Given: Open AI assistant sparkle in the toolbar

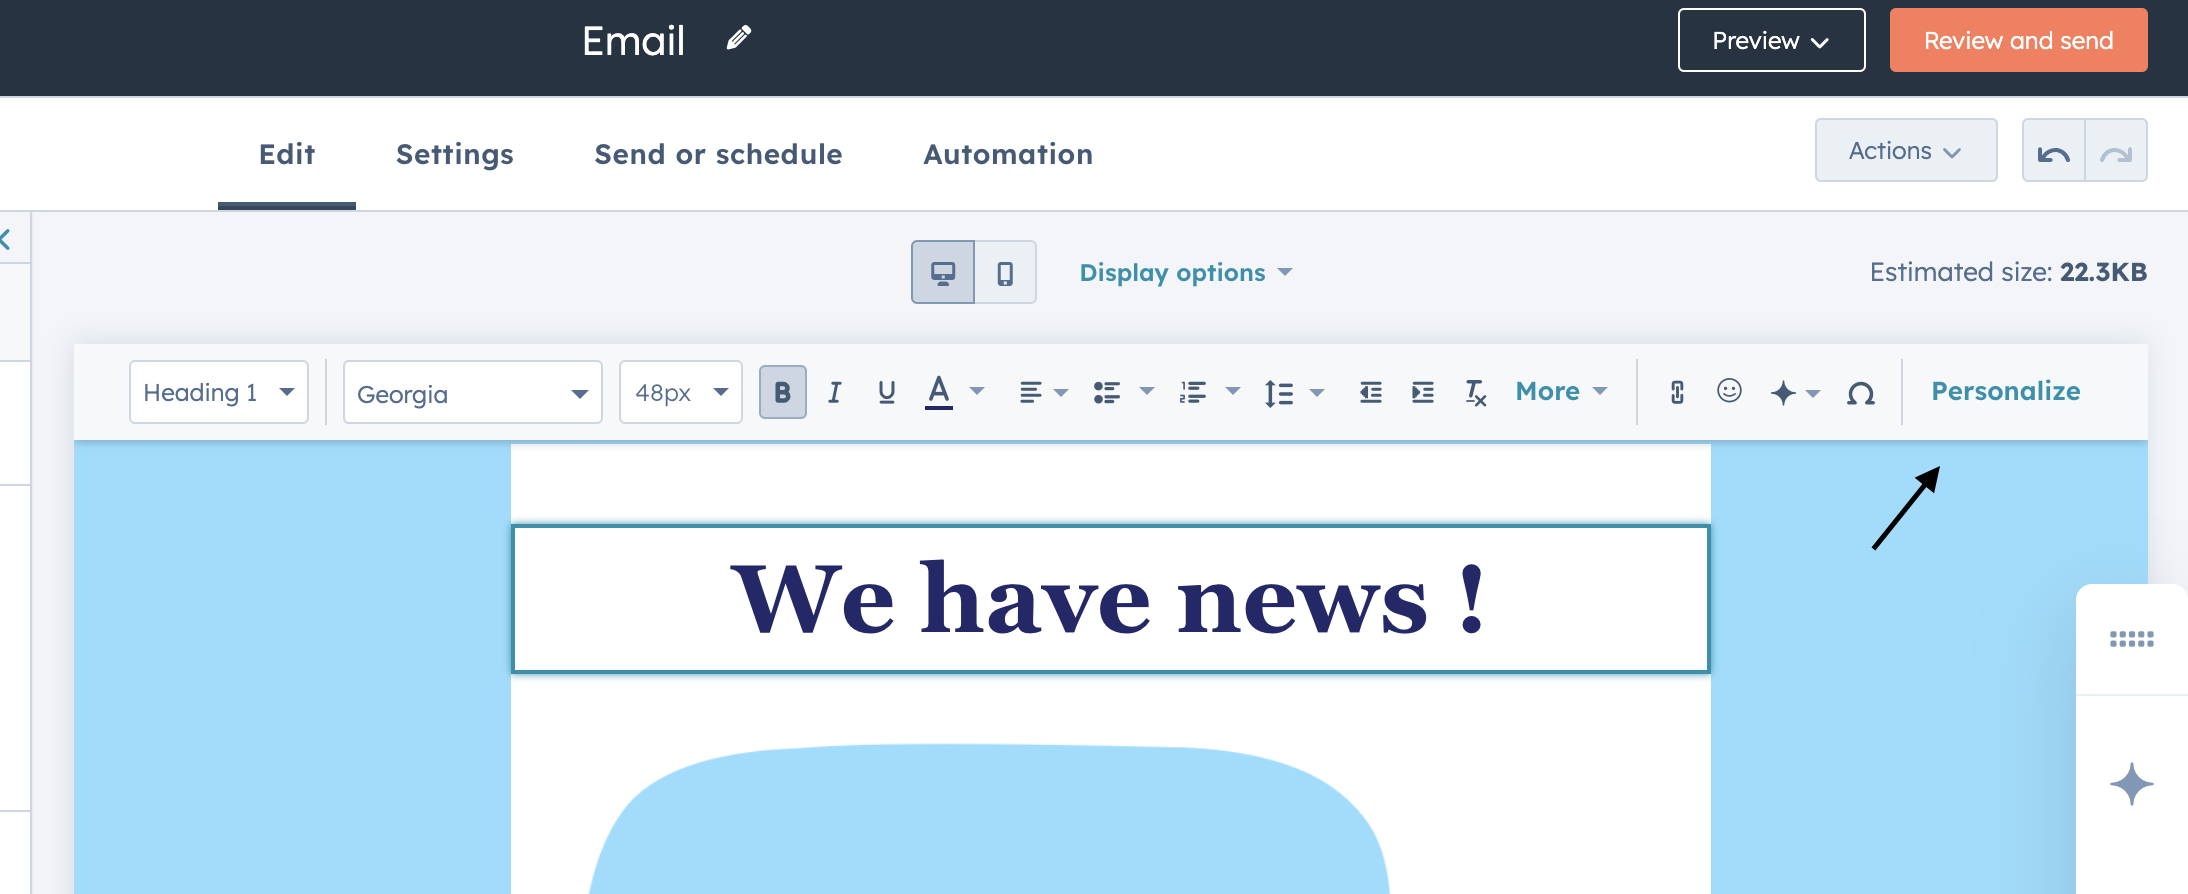Looking at the screenshot, I should coord(1794,392).
